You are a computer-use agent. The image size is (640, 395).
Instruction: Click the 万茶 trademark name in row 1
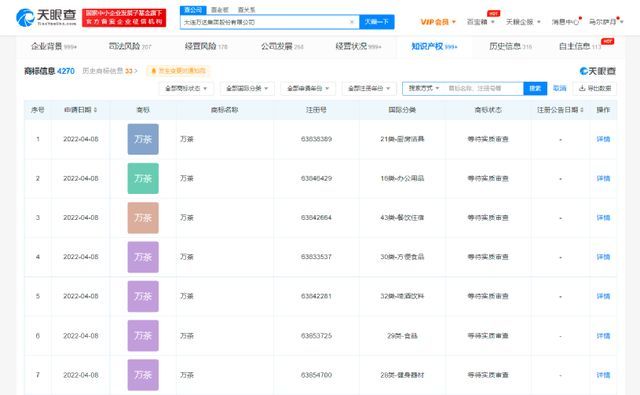click(x=187, y=139)
